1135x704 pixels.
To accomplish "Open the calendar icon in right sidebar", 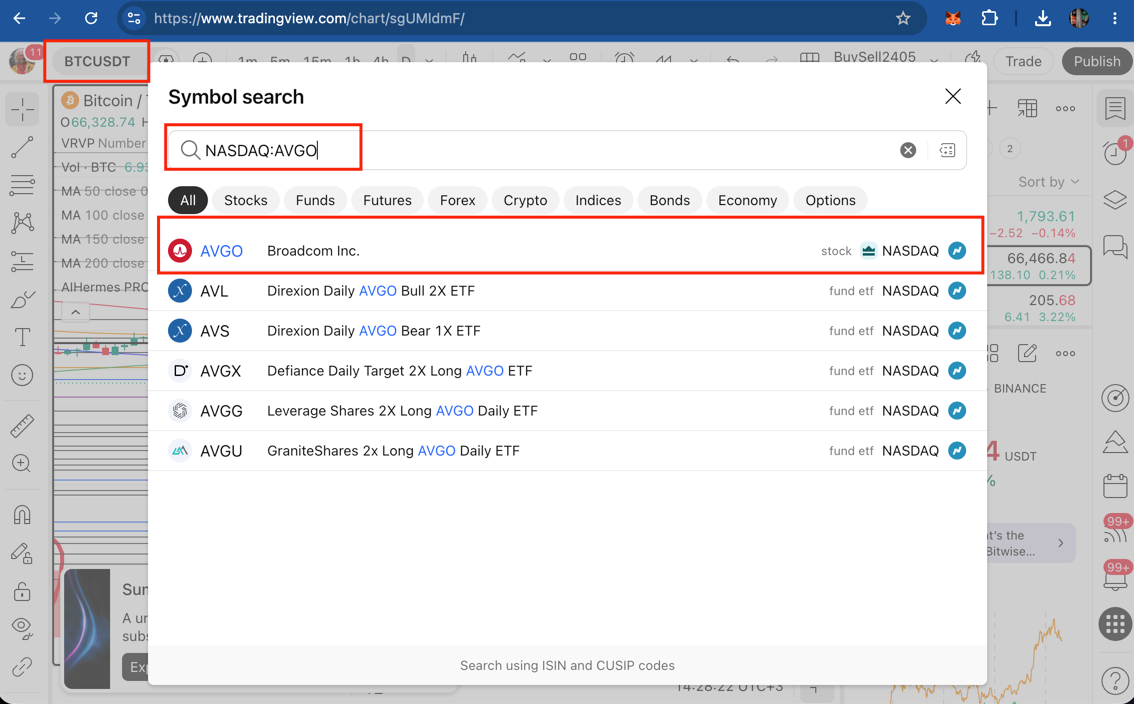I will tap(1115, 485).
